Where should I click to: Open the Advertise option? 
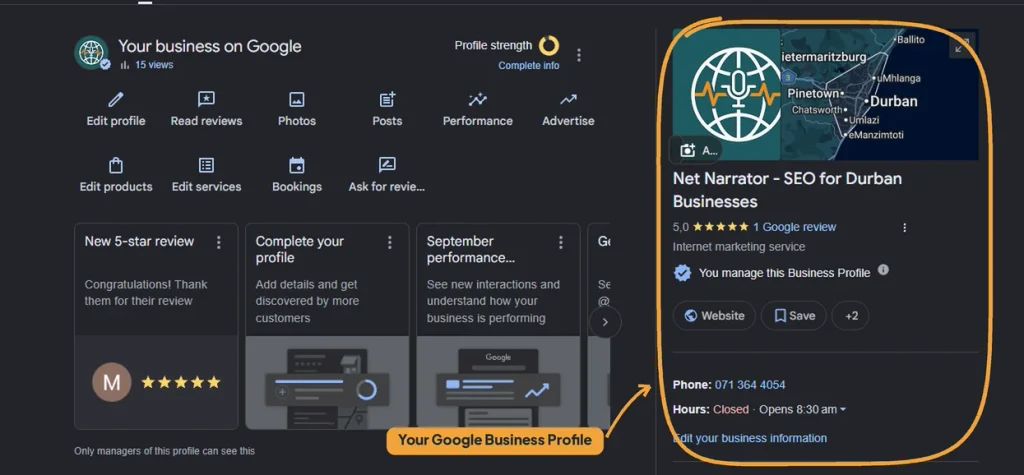click(x=568, y=109)
